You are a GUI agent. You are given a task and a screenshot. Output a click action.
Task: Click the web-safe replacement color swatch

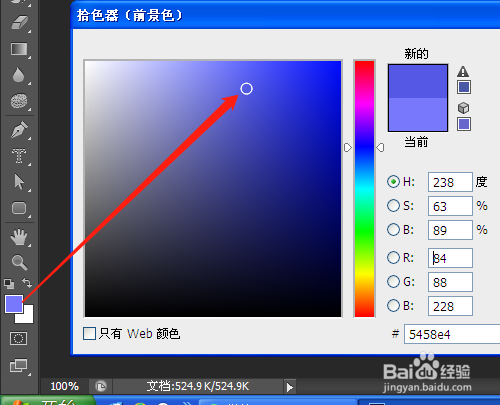[464, 124]
